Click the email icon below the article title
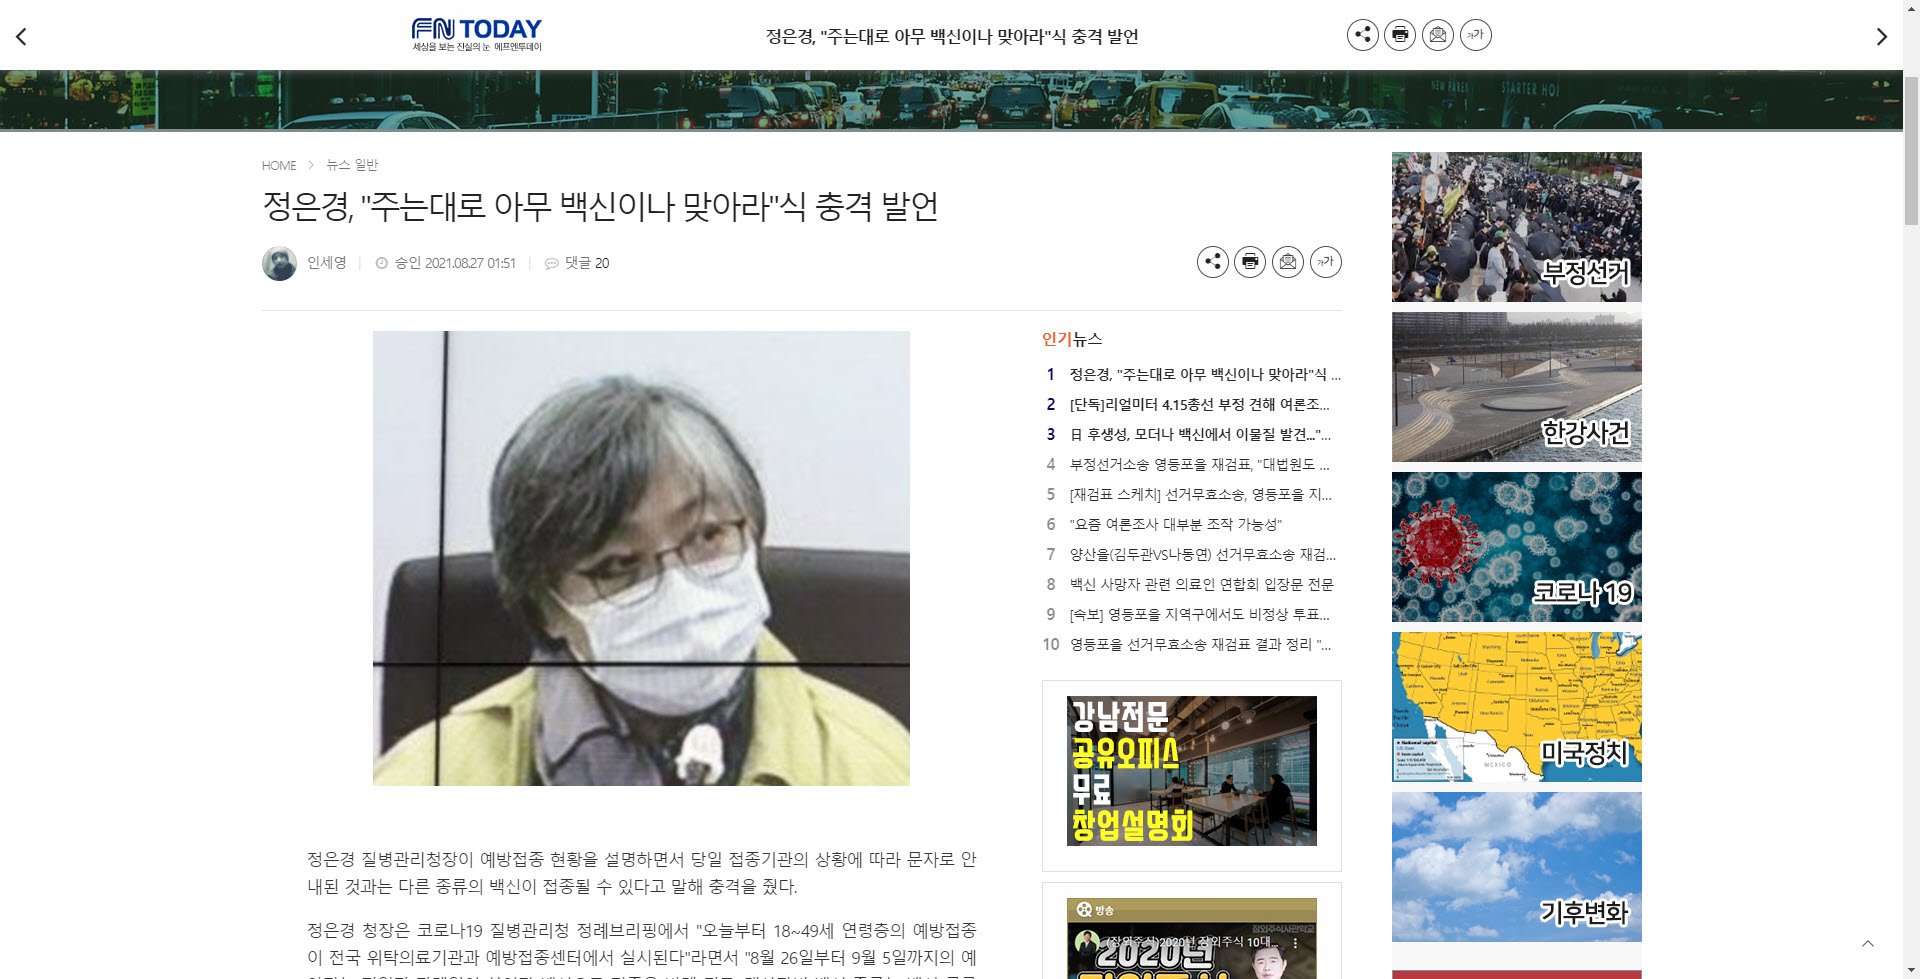 [x=1288, y=262]
